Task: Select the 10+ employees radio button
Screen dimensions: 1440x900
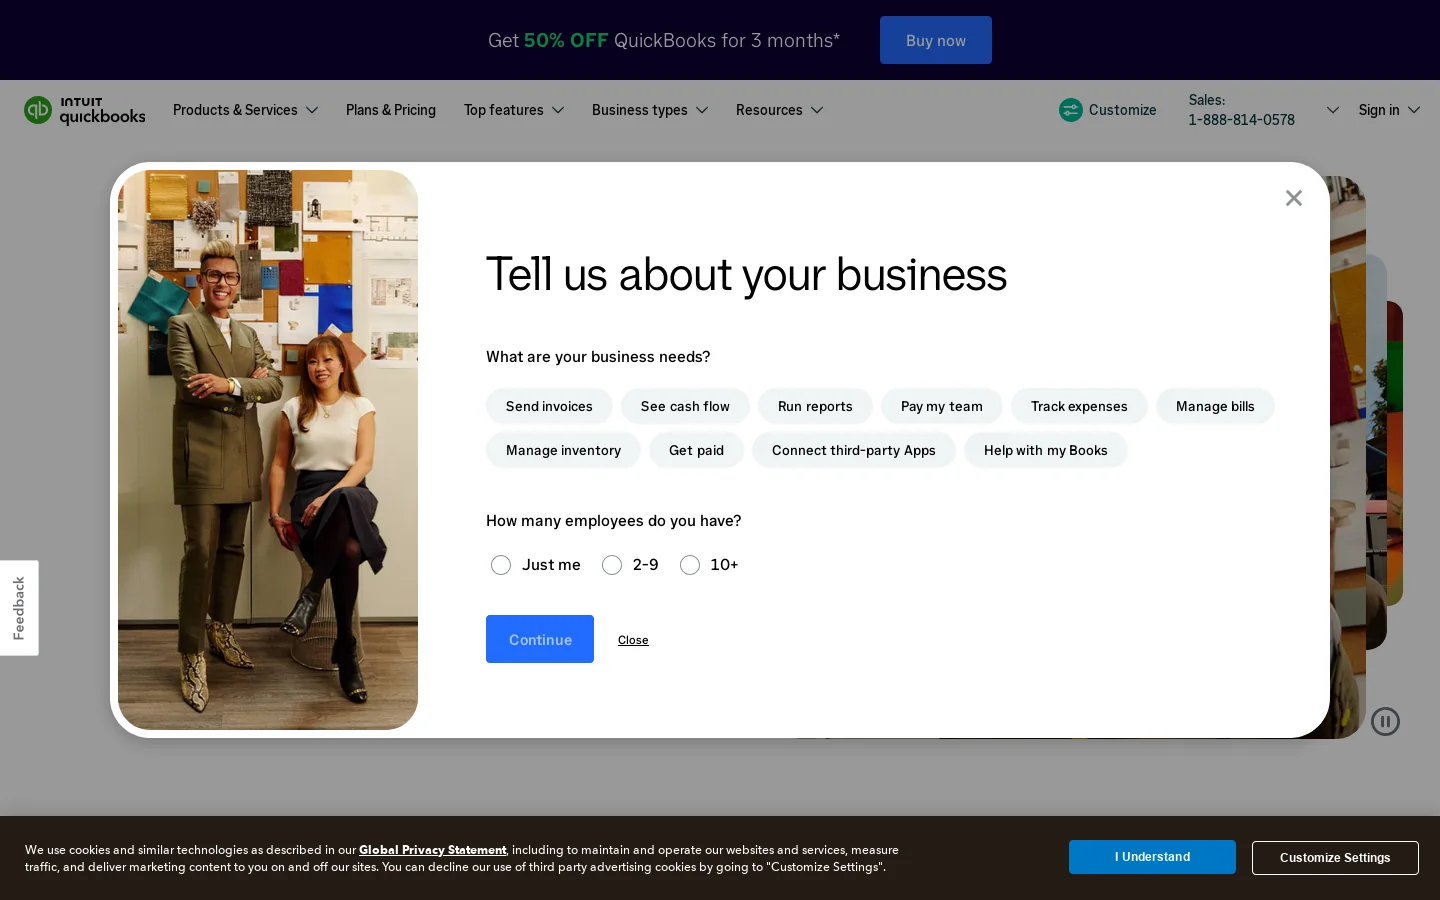Action: click(690, 565)
